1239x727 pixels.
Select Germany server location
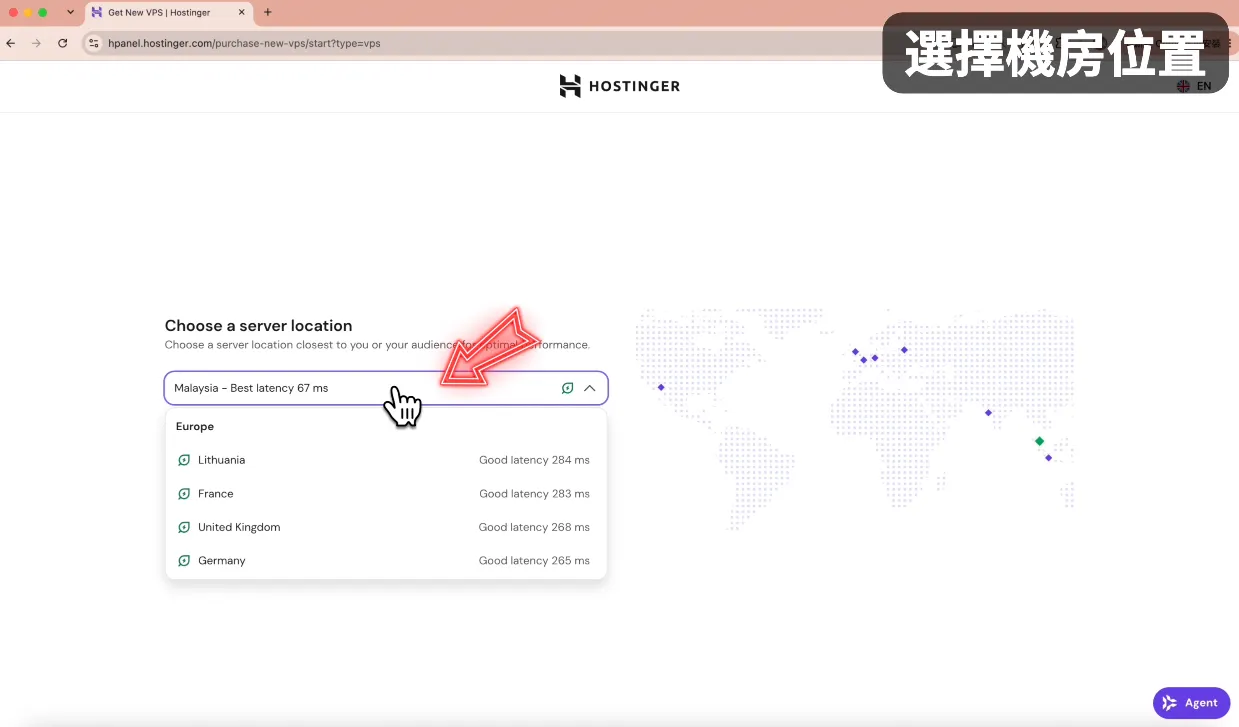click(x=386, y=561)
